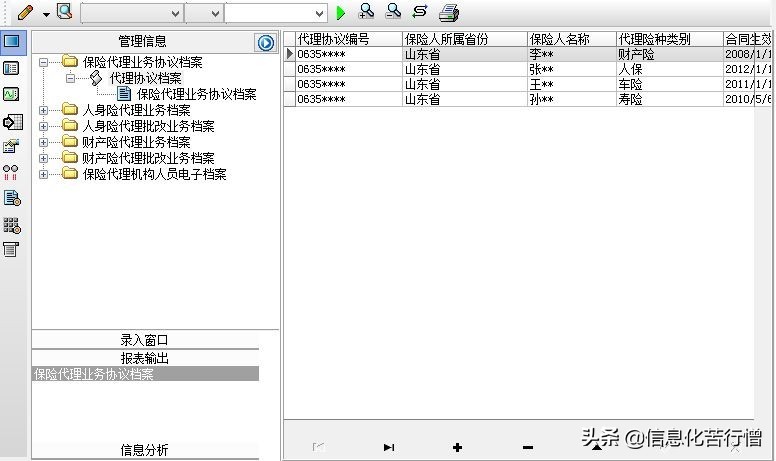Add a record with the plus button

pyautogui.click(x=457, y=447)
